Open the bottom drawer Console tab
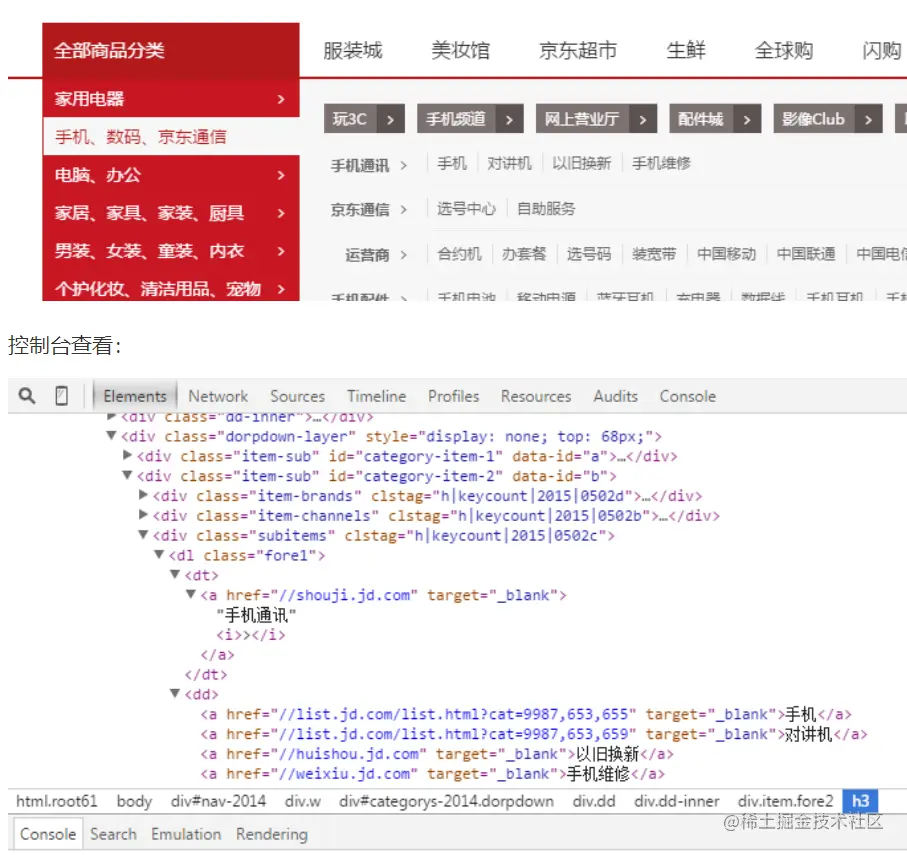The image size is (907, 855). (48, 834)
